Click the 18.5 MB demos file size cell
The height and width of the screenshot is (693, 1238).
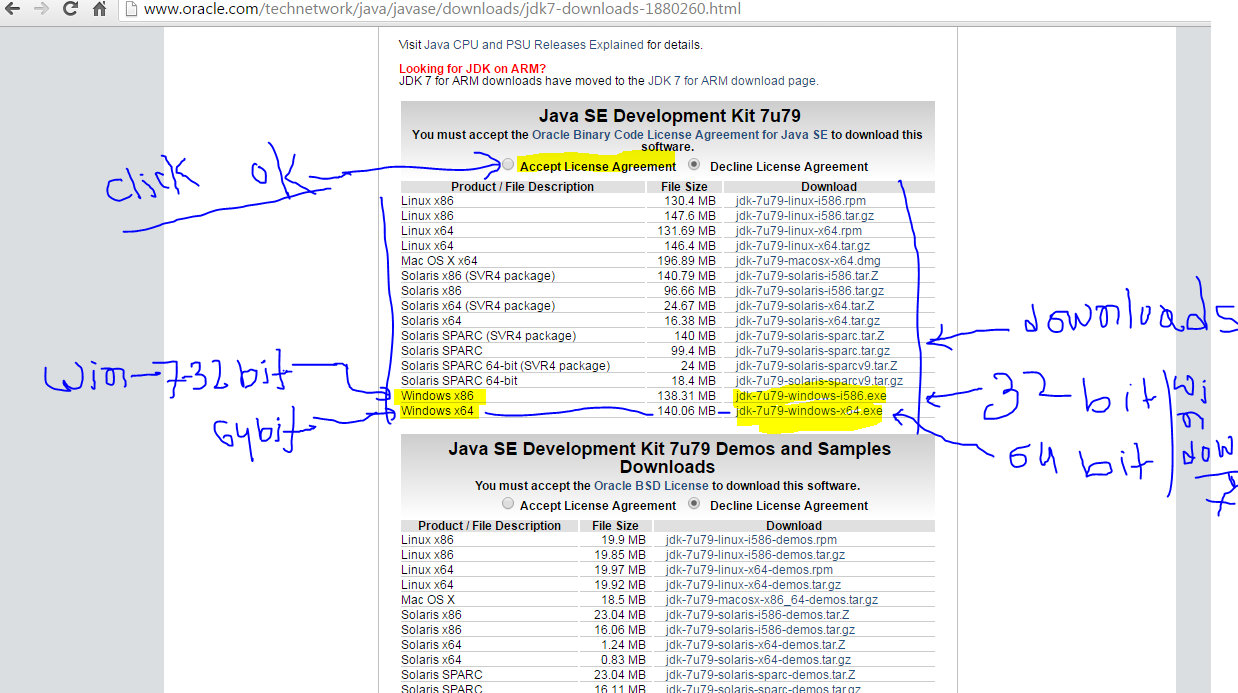tap(624, 600)
